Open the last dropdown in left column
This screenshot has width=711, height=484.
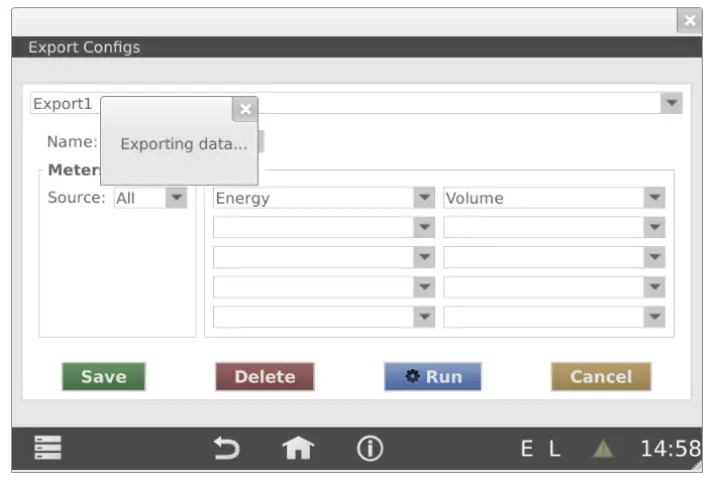pos(424,317)
